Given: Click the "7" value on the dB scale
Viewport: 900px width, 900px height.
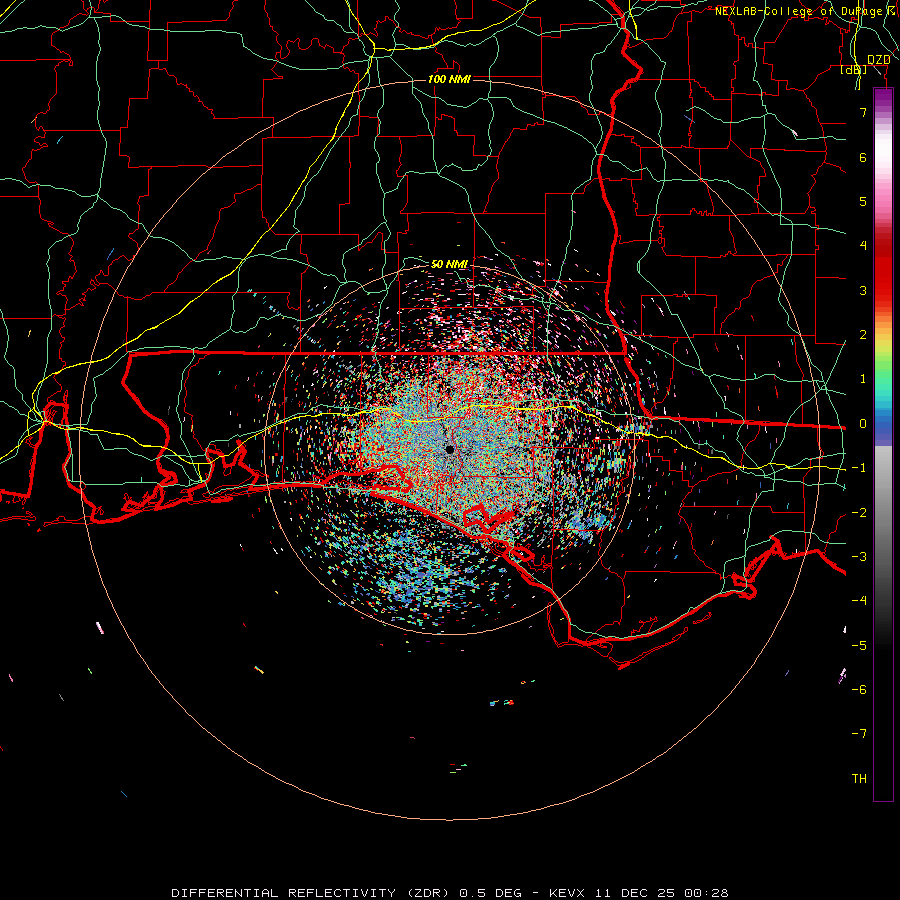Looking at the screenshot, I should (863, 112).
